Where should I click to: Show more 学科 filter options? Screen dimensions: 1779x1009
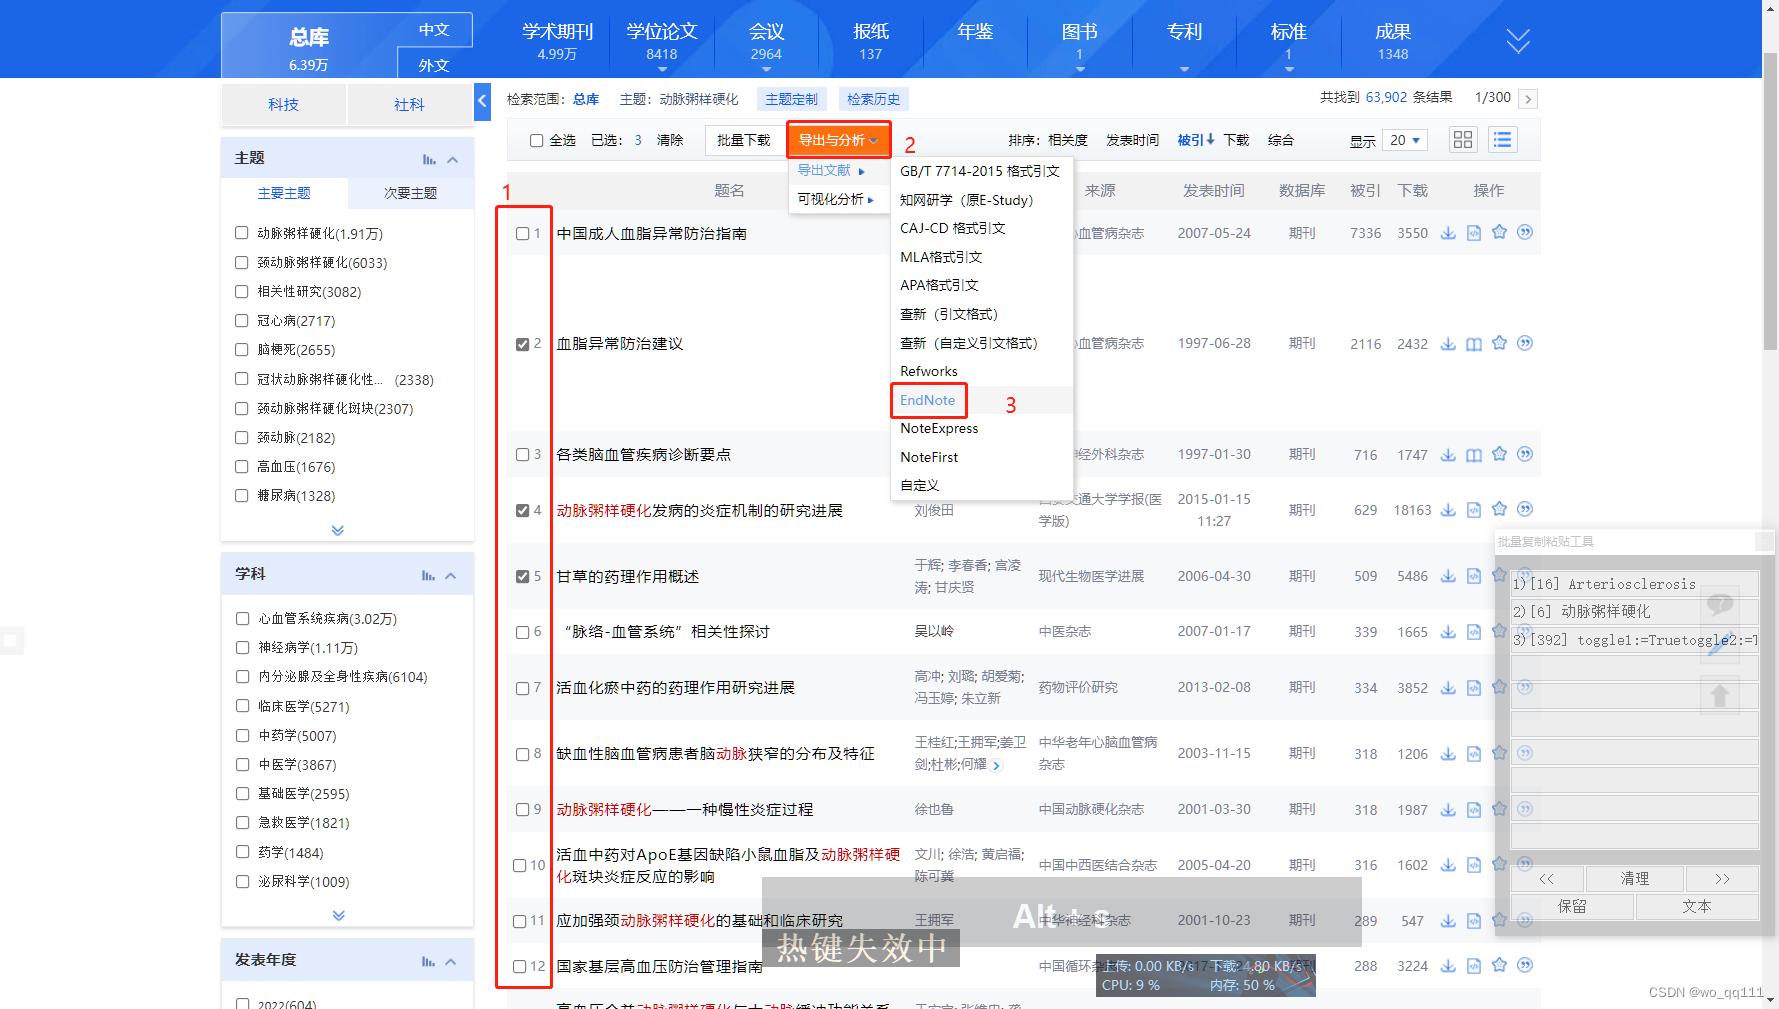338,915
